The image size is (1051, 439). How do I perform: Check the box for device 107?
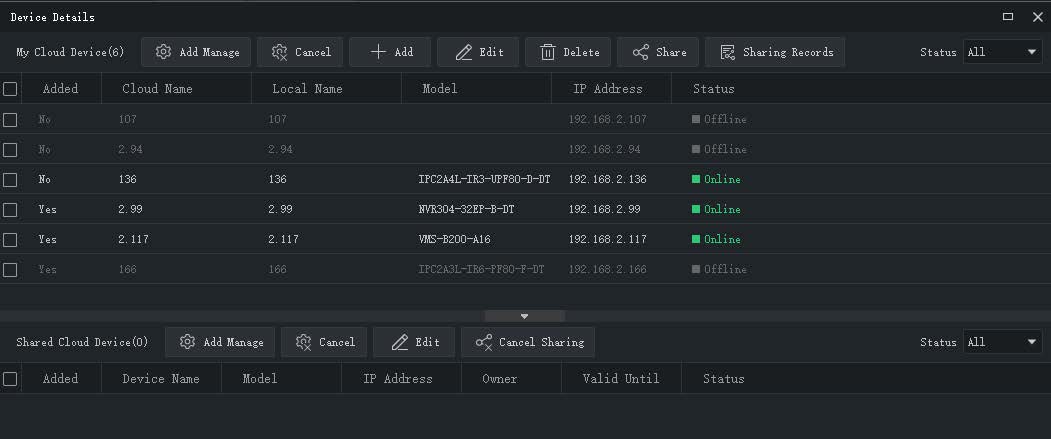click(10, 119)
